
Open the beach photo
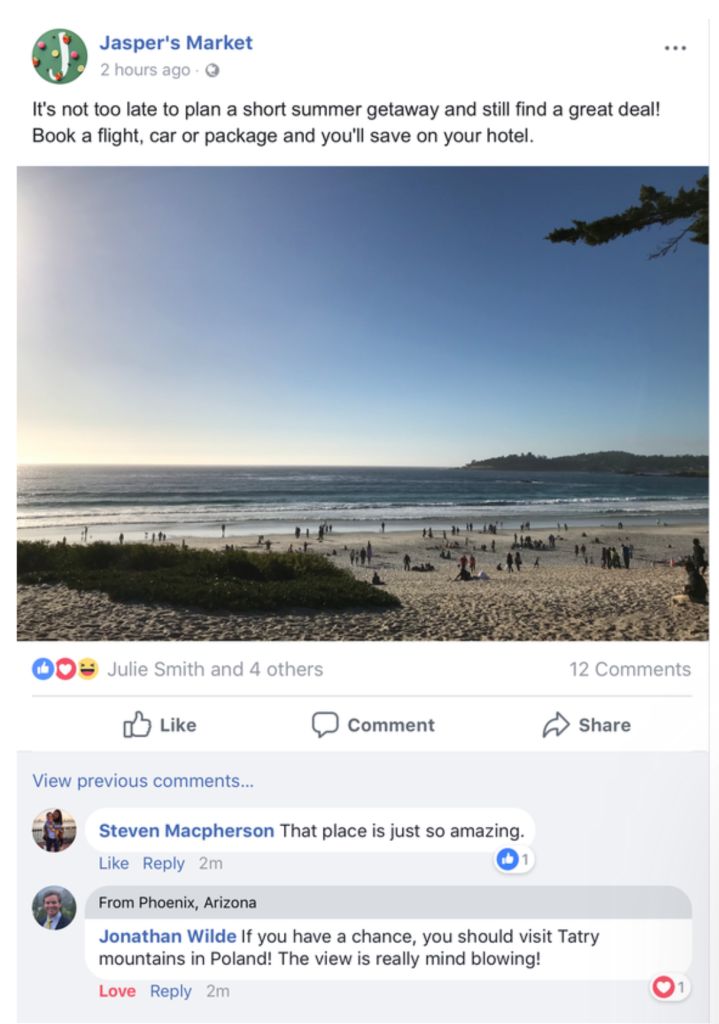coord(362,403)
